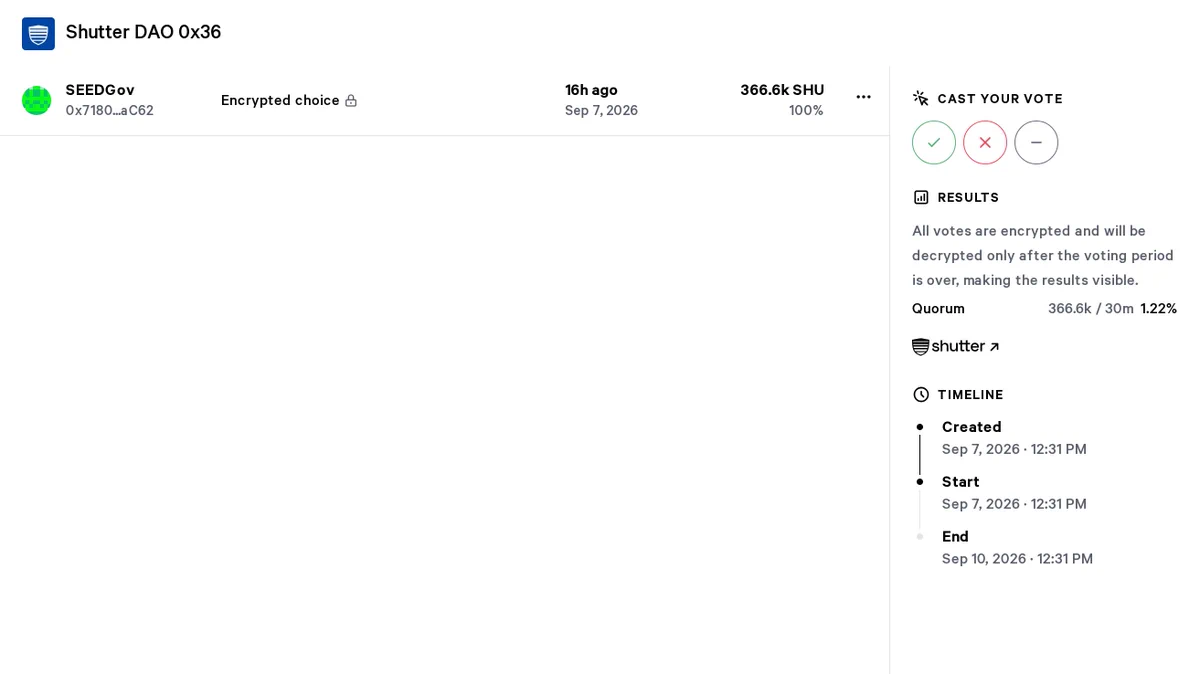1200x674 pixels.
Task: Click the Created timeline dot
Action: click(920, 426)
